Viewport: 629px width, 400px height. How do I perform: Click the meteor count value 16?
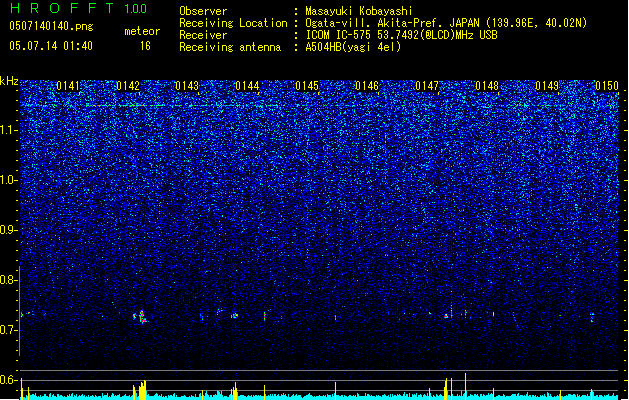click(x=145, y=46)
